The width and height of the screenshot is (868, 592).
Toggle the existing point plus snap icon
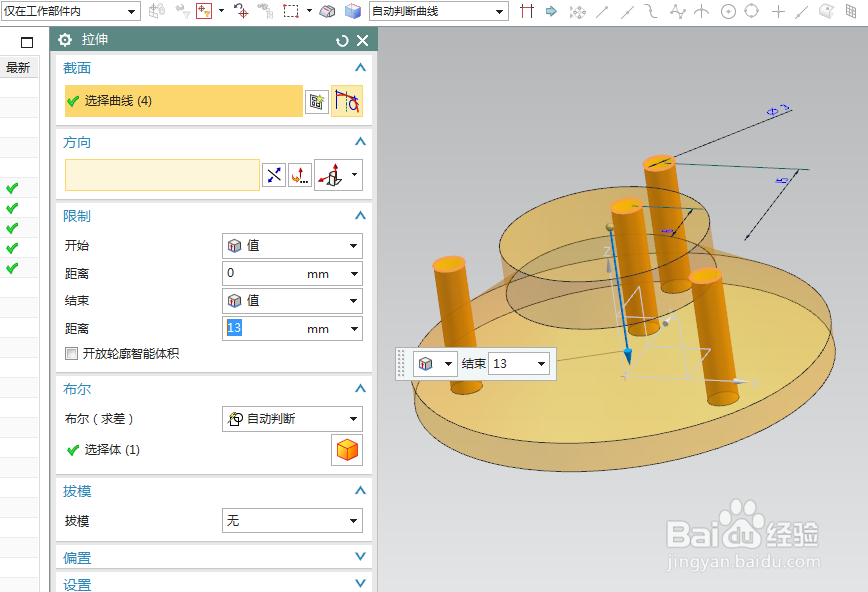pos(778,11)
